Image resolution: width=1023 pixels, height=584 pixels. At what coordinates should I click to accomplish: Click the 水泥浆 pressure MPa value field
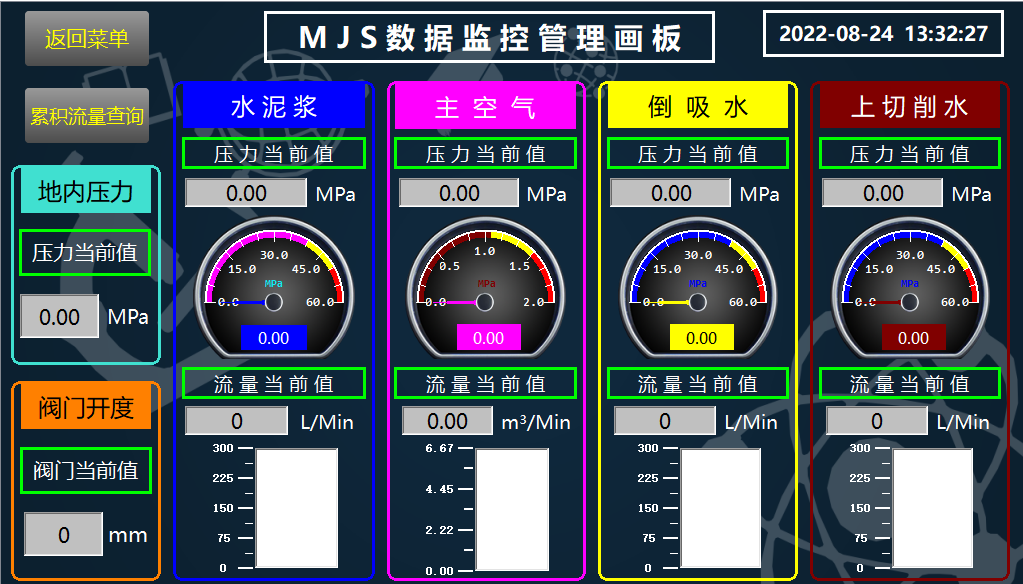click(246, 193)
